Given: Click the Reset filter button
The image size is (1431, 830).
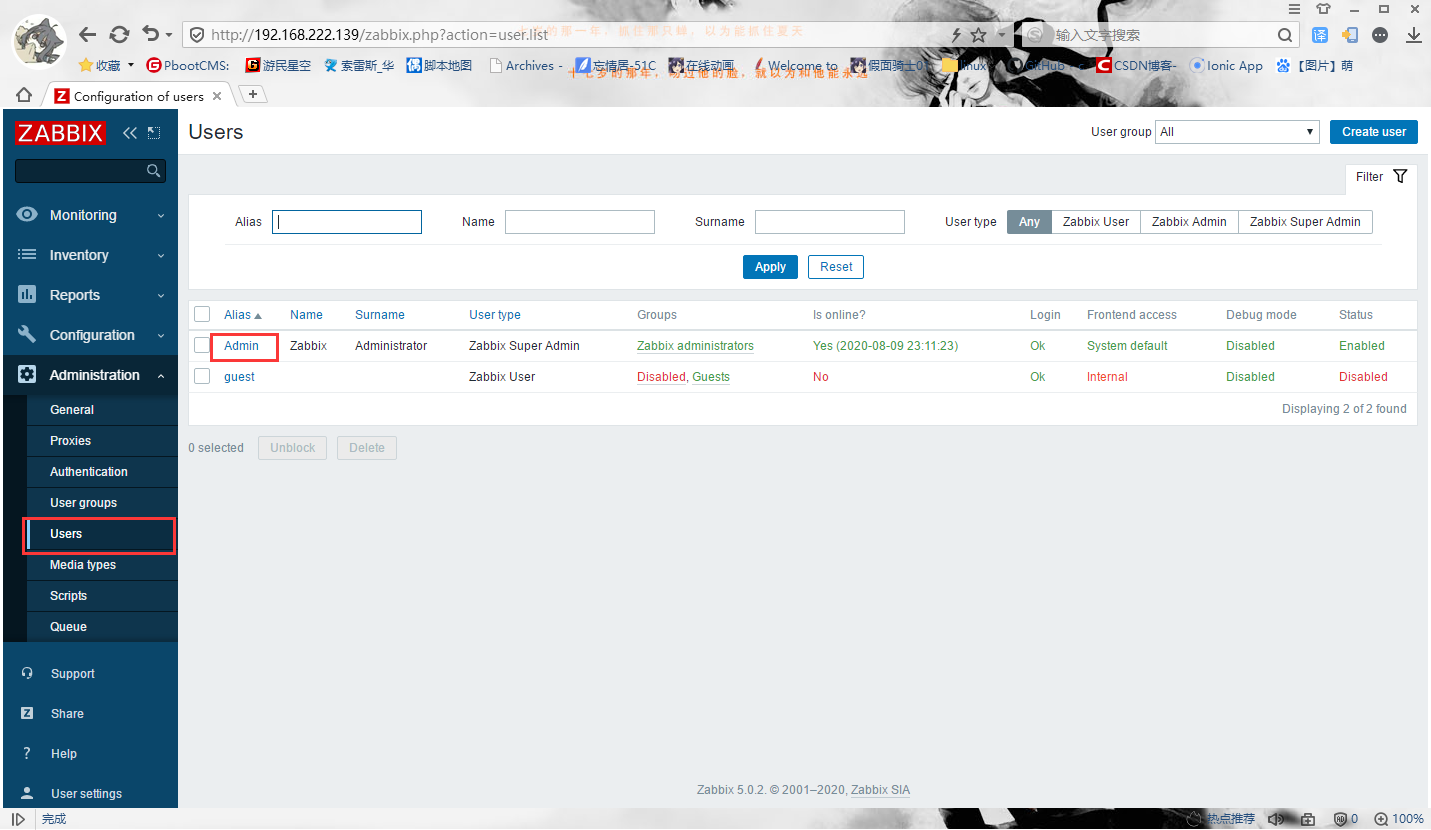Looking at the screenshot, I should [836, 267].
